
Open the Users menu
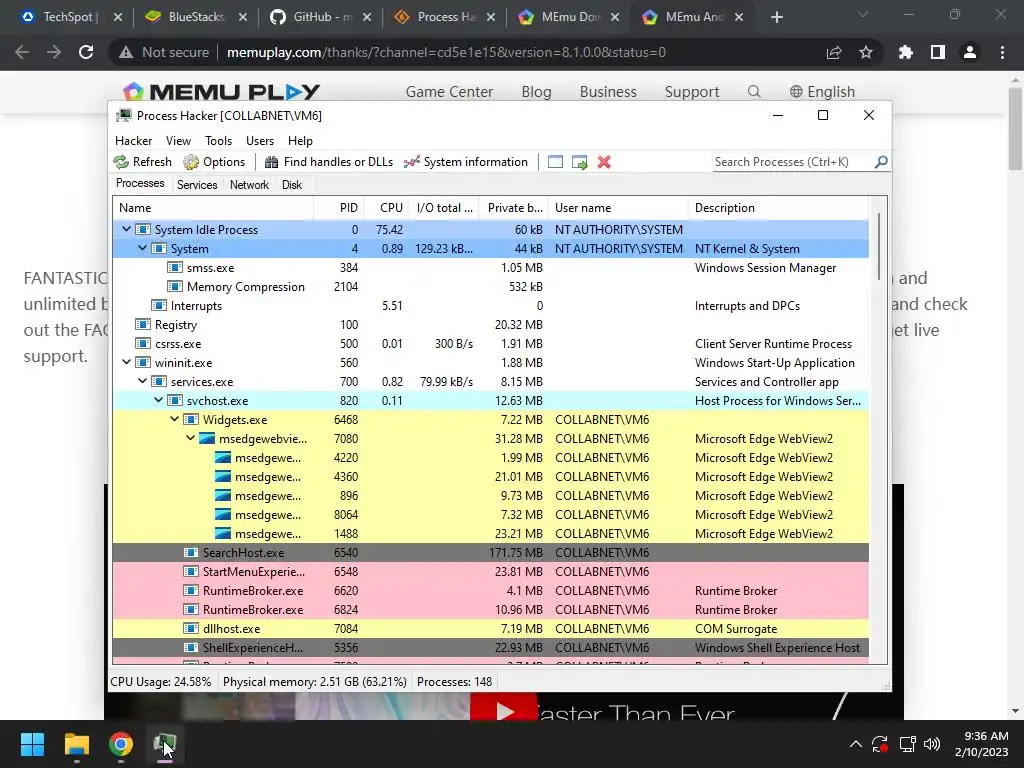point(260,140)
